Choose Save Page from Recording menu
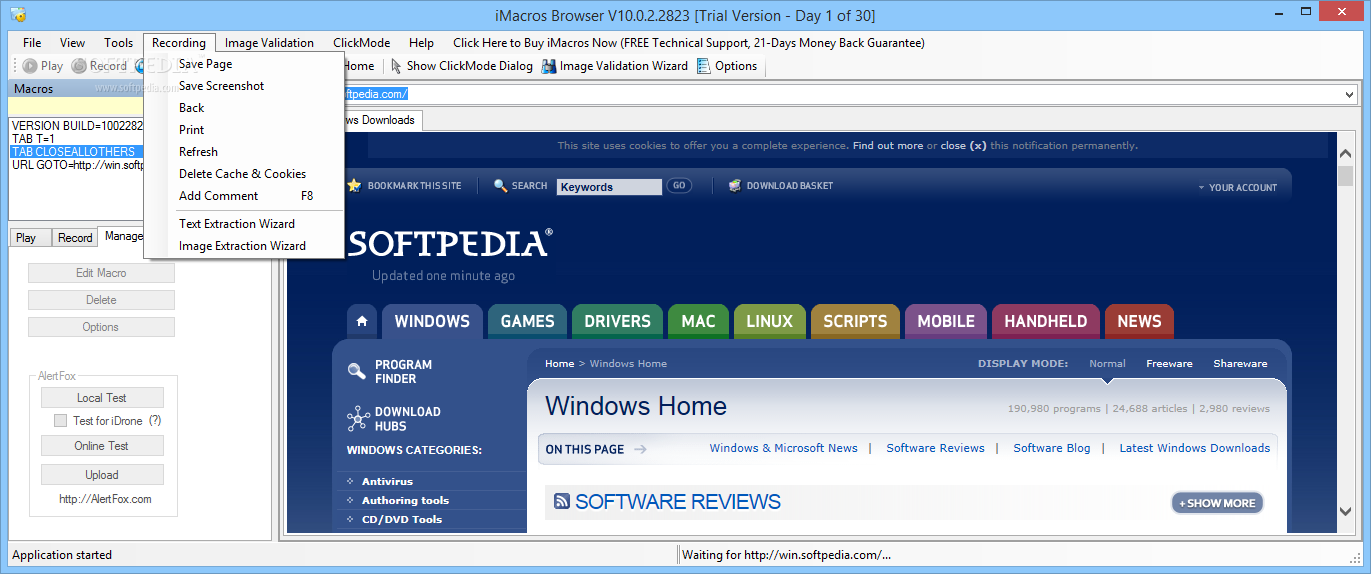This screenshot has width=1371, height=574. [x=244, y=64]
